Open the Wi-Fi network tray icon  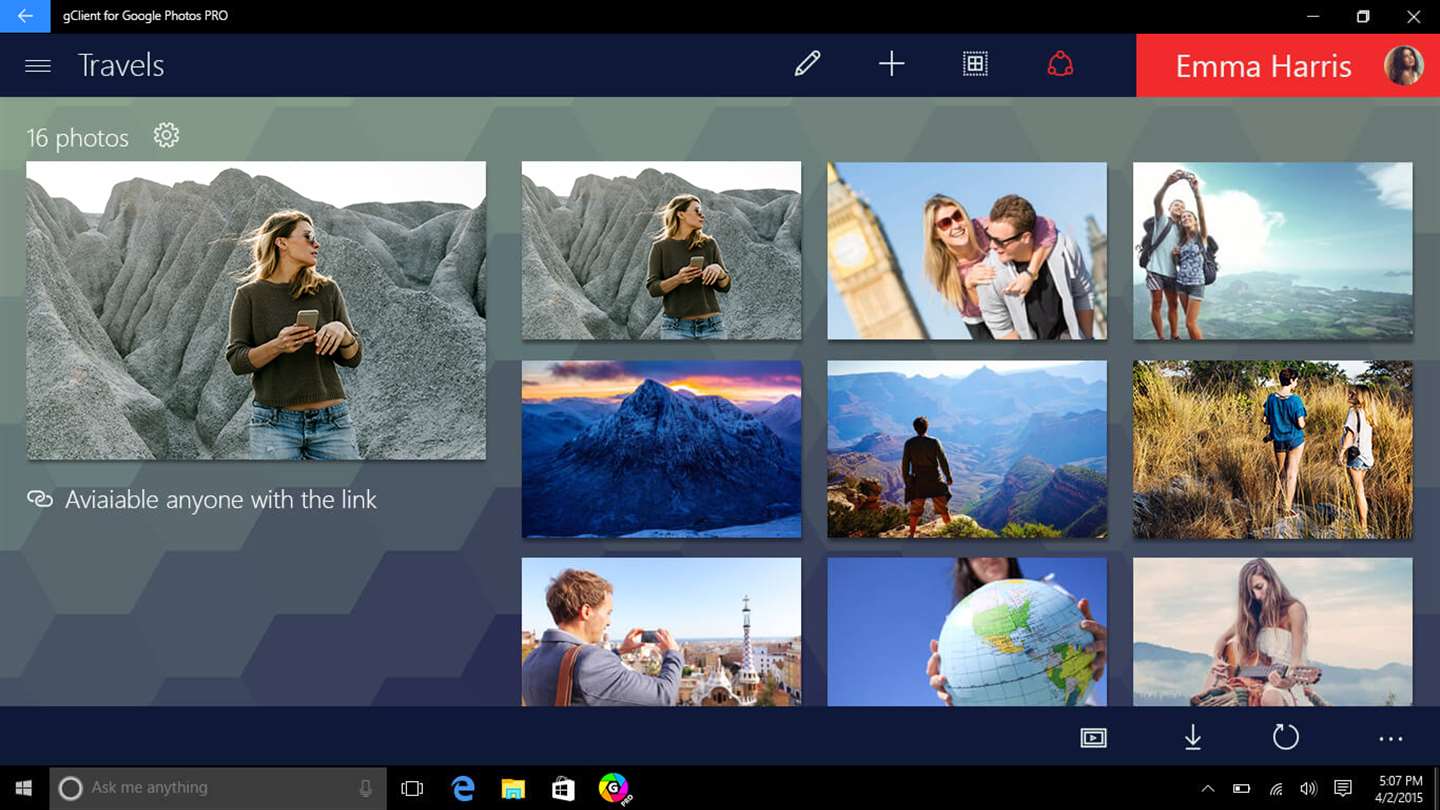(x=1276, y=789)
